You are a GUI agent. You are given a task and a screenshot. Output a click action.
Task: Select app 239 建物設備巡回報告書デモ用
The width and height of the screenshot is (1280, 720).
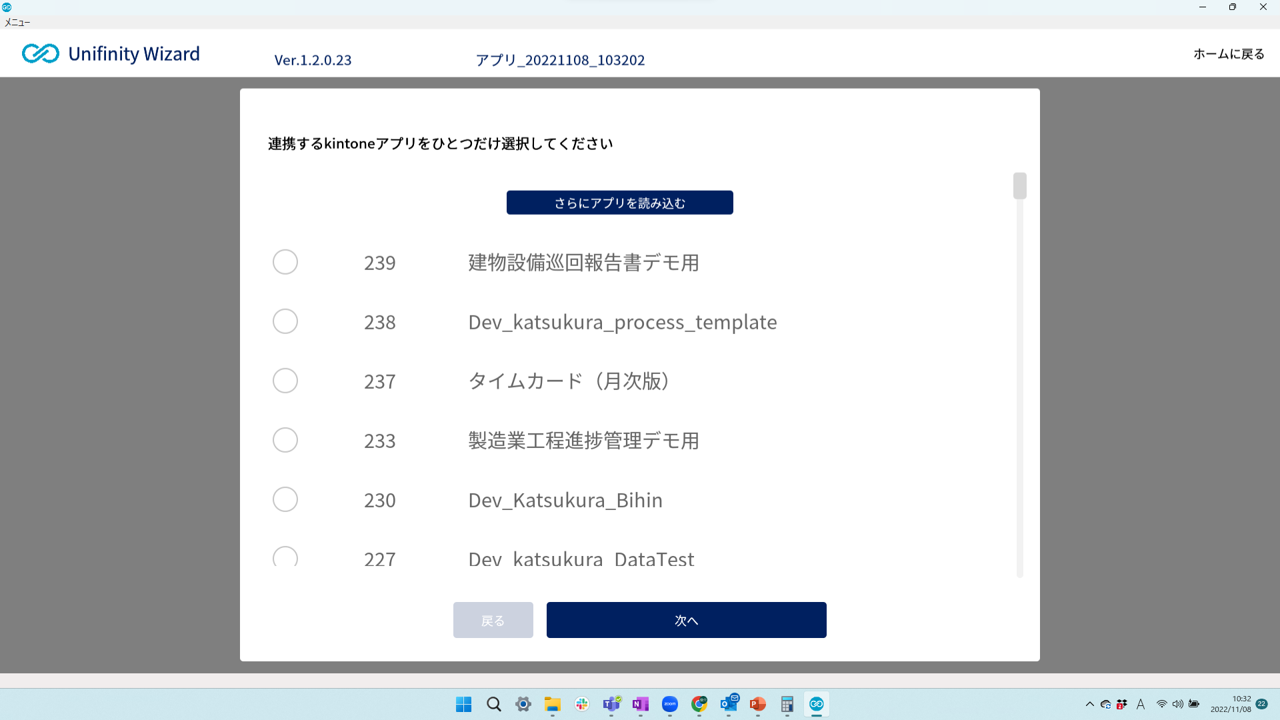285,262
